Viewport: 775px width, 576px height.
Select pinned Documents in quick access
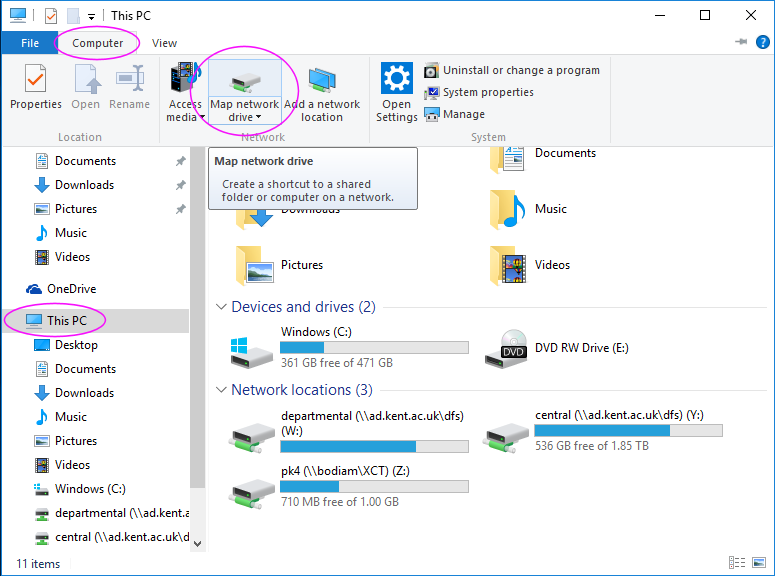coord(85,161)
